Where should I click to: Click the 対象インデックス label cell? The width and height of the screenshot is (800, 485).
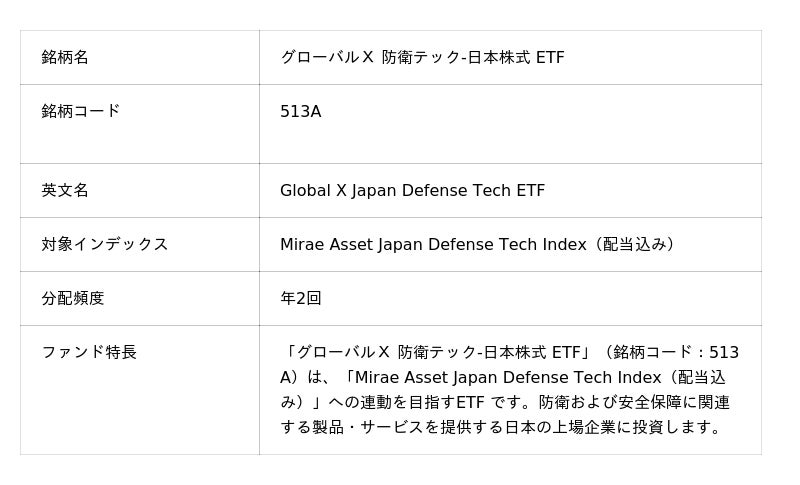(105, 244)
